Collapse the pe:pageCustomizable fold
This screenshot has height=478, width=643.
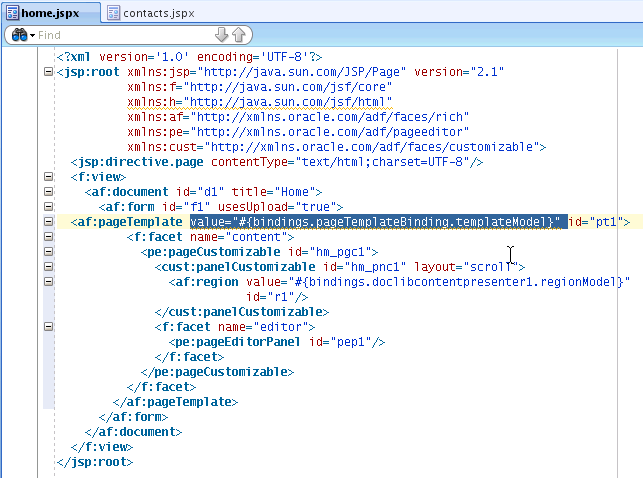pyautogui.click(x=48, y=251)
